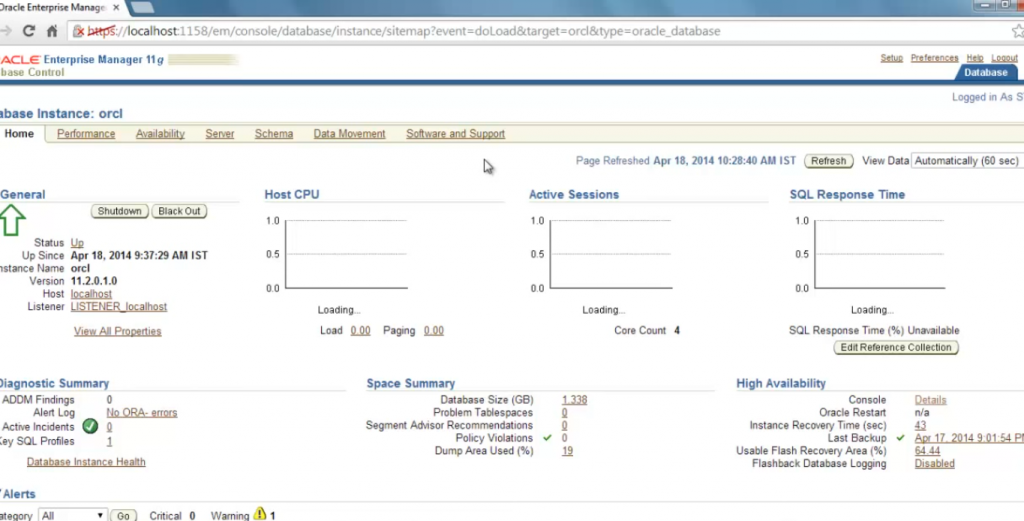1024x521 pixels.
Task: Click the Host CPU chart
Action: (347, 254)
